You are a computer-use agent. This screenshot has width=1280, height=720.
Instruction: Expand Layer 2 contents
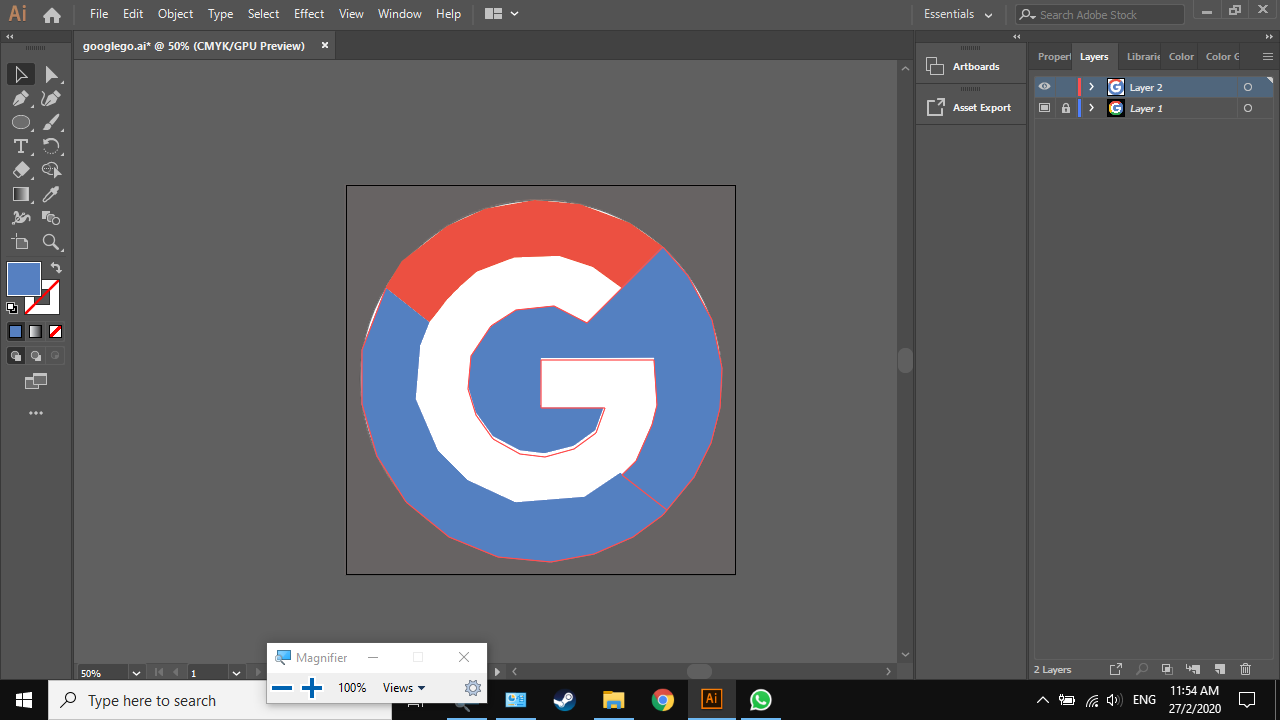[1091, 87]
